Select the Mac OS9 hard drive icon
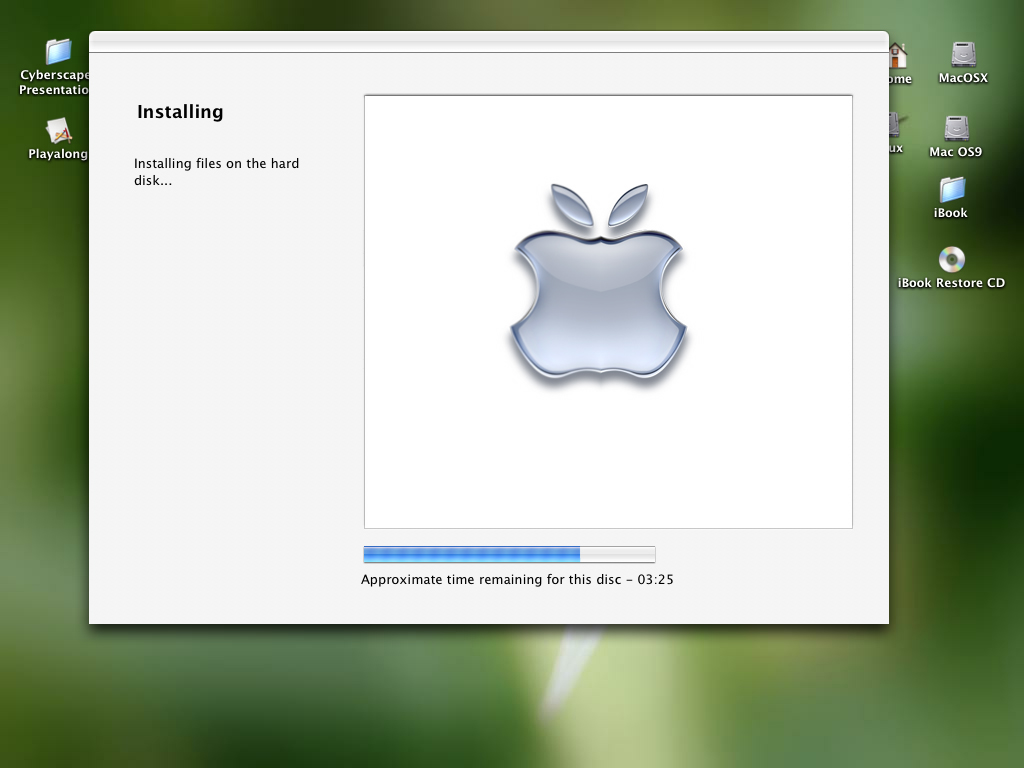The height and width of the screenshot is (768, 1024). pos(956,128)
